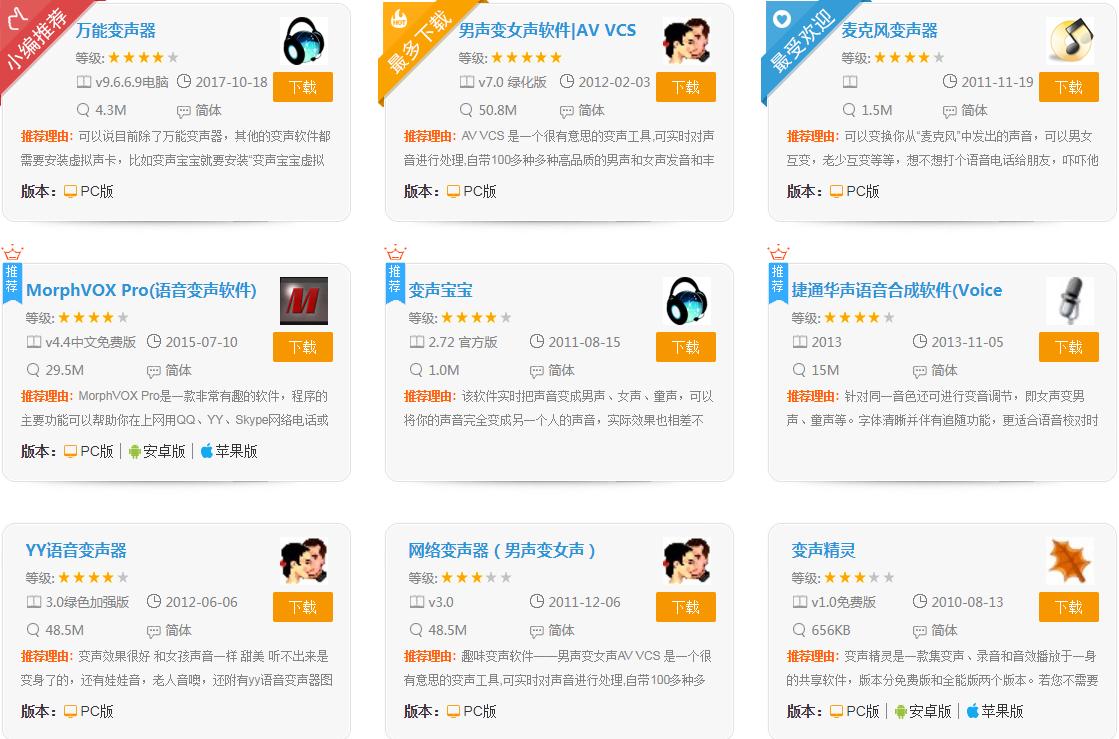Screen dimensions: 1119x739
Task: Click the 捷通华声 microphone icon
Action: [x=1070, y=301]
